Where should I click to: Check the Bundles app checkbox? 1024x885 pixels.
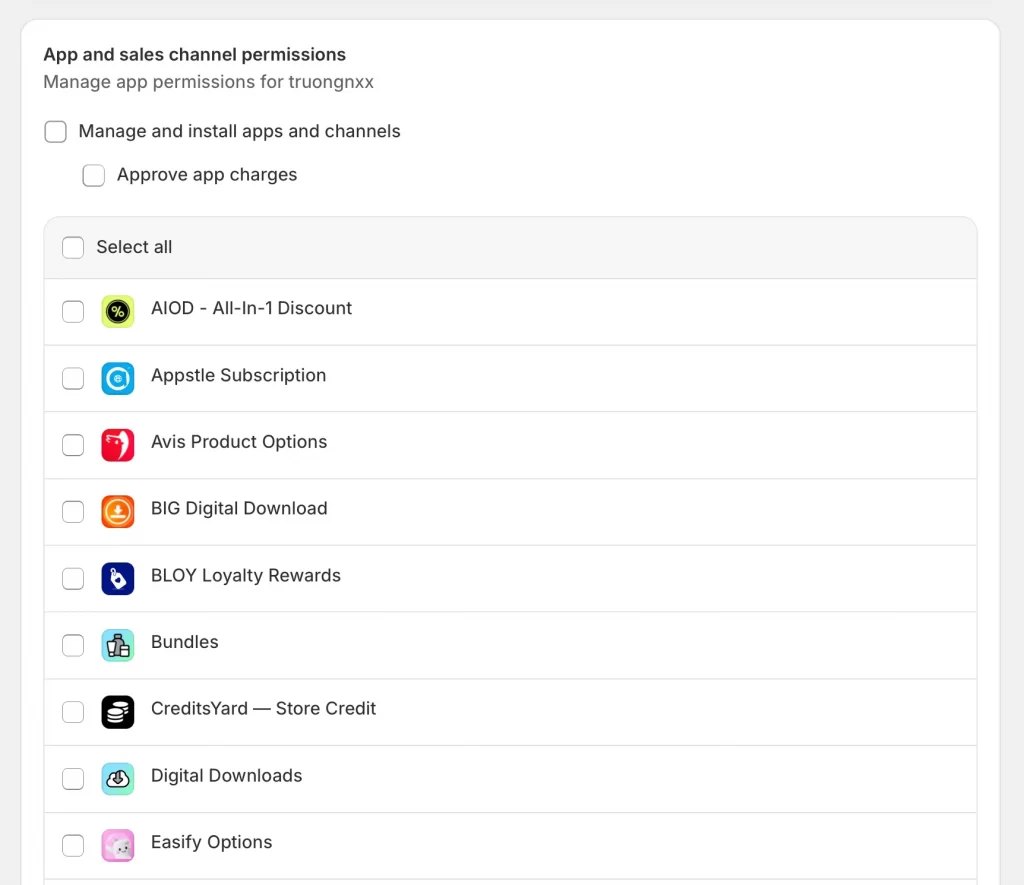72,645
